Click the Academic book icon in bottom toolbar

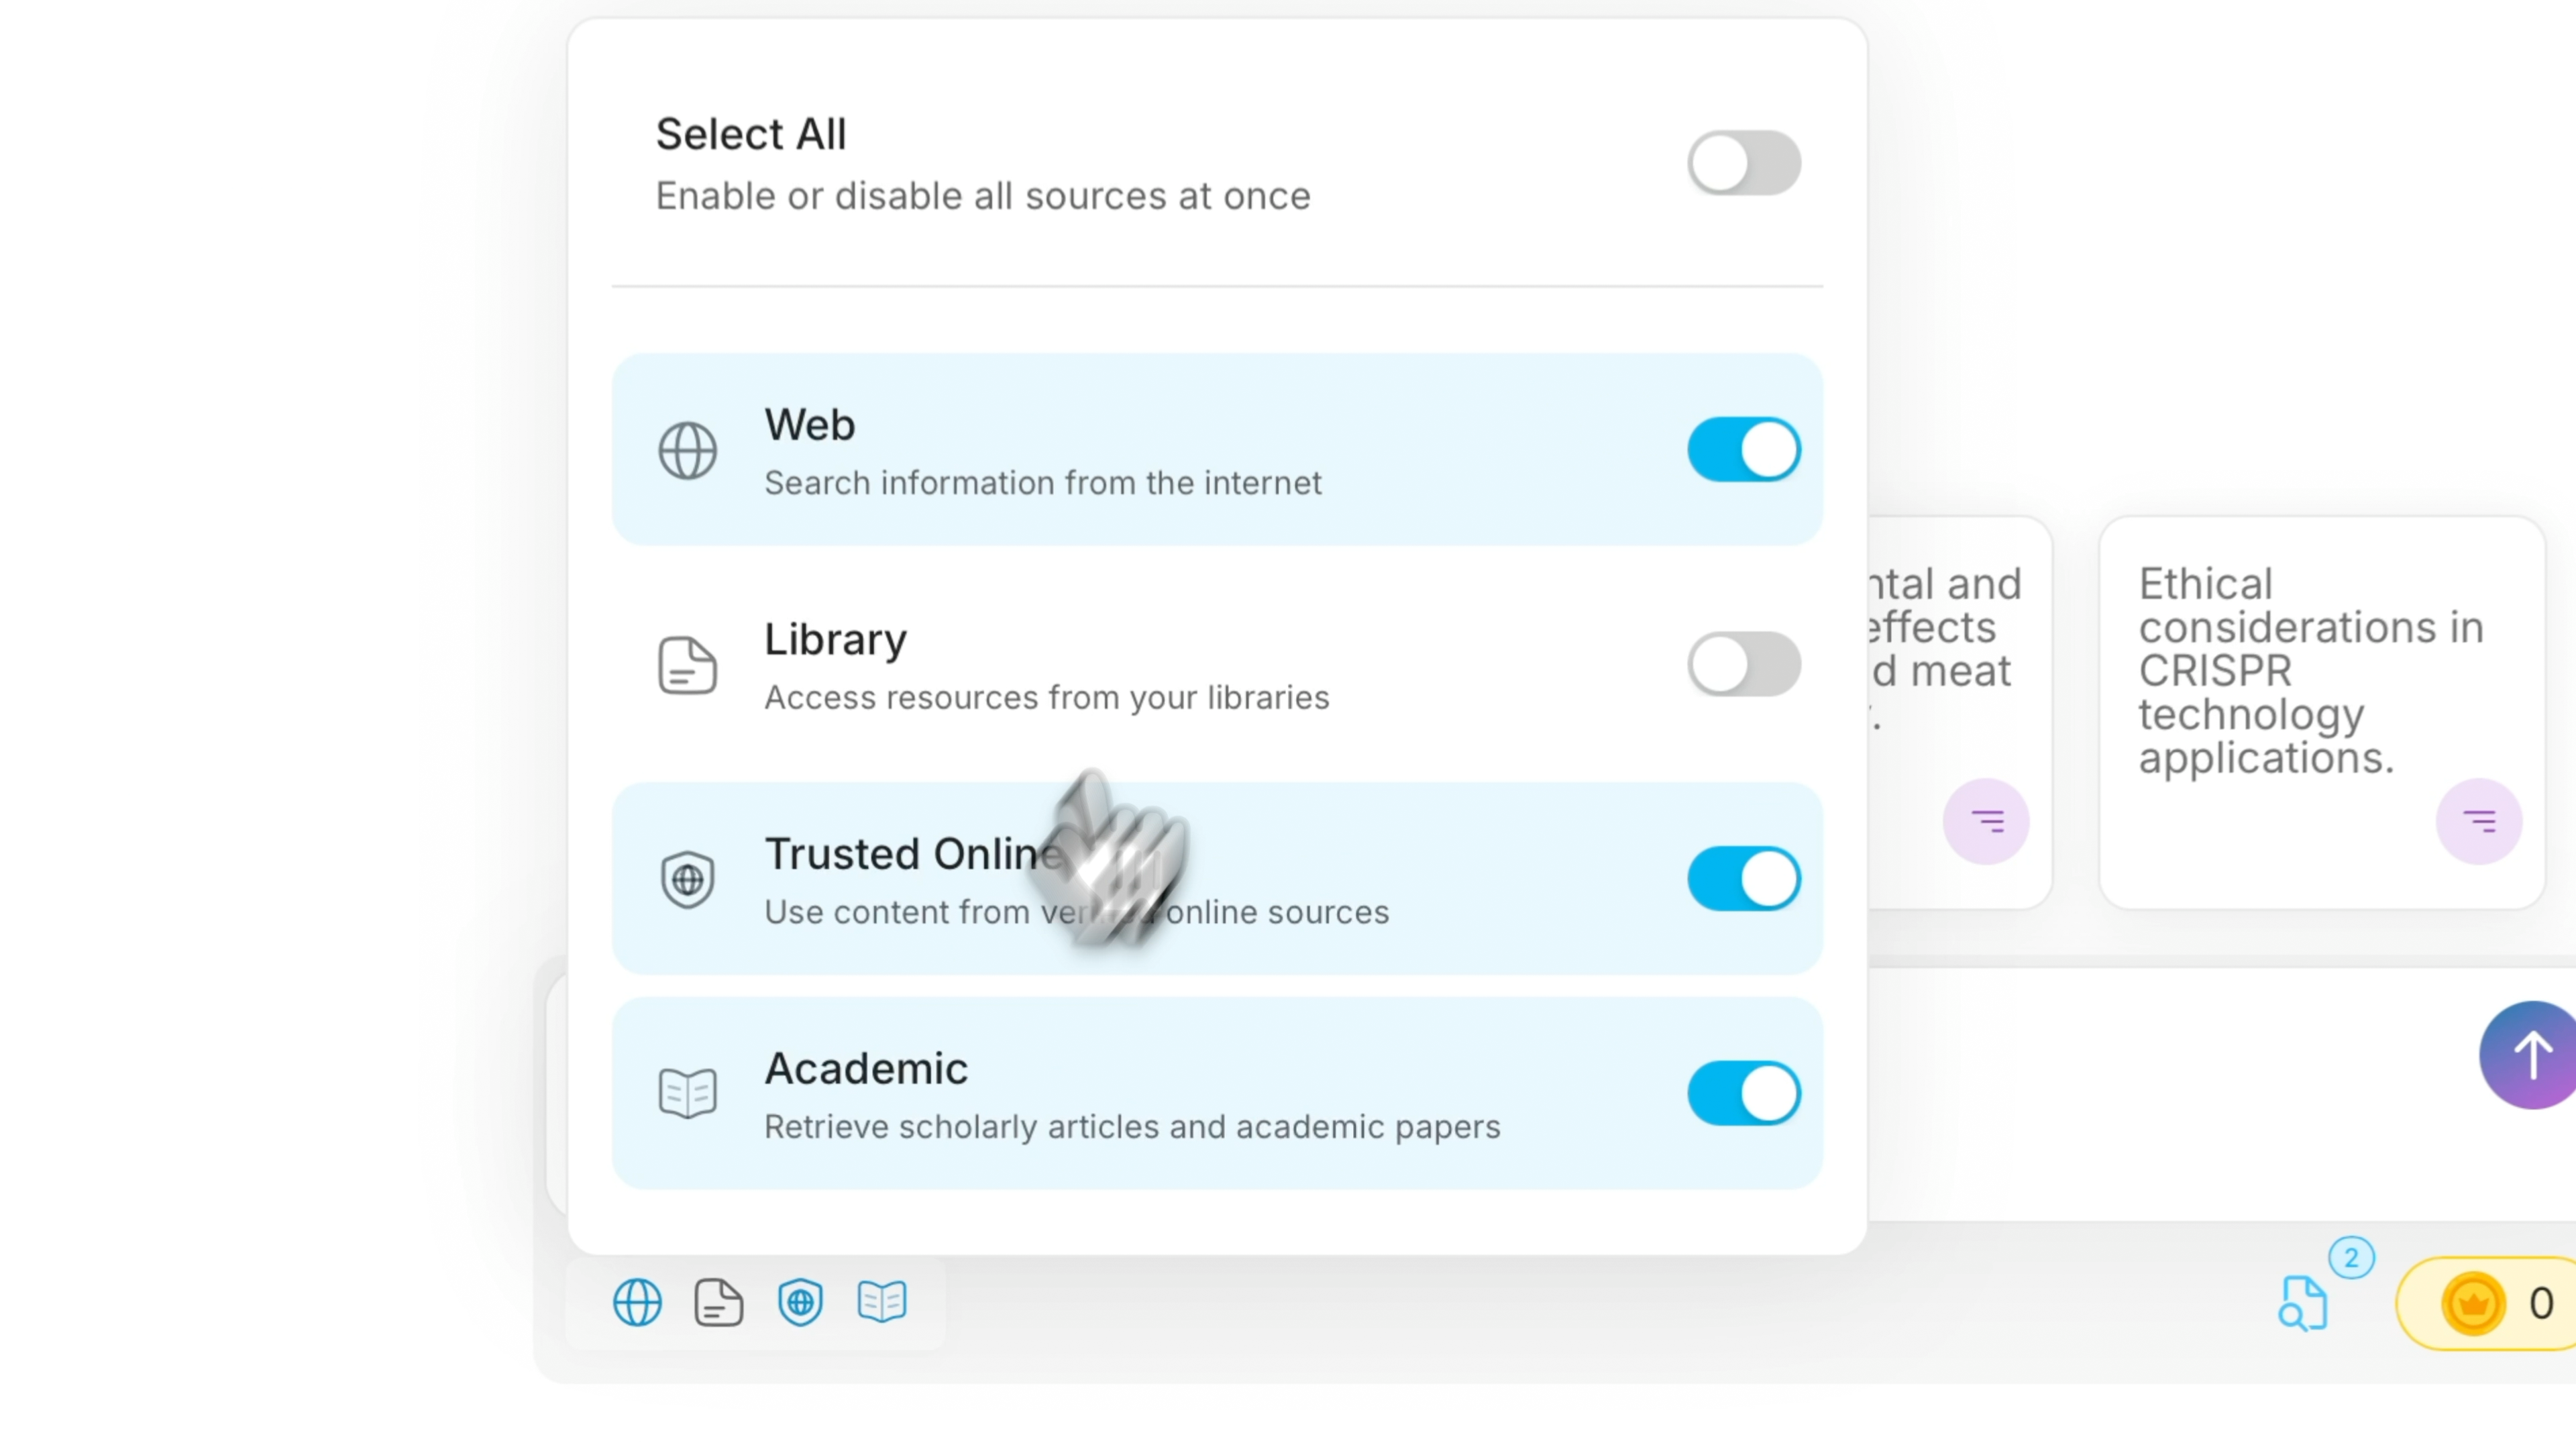click(x=882, y=1302)
